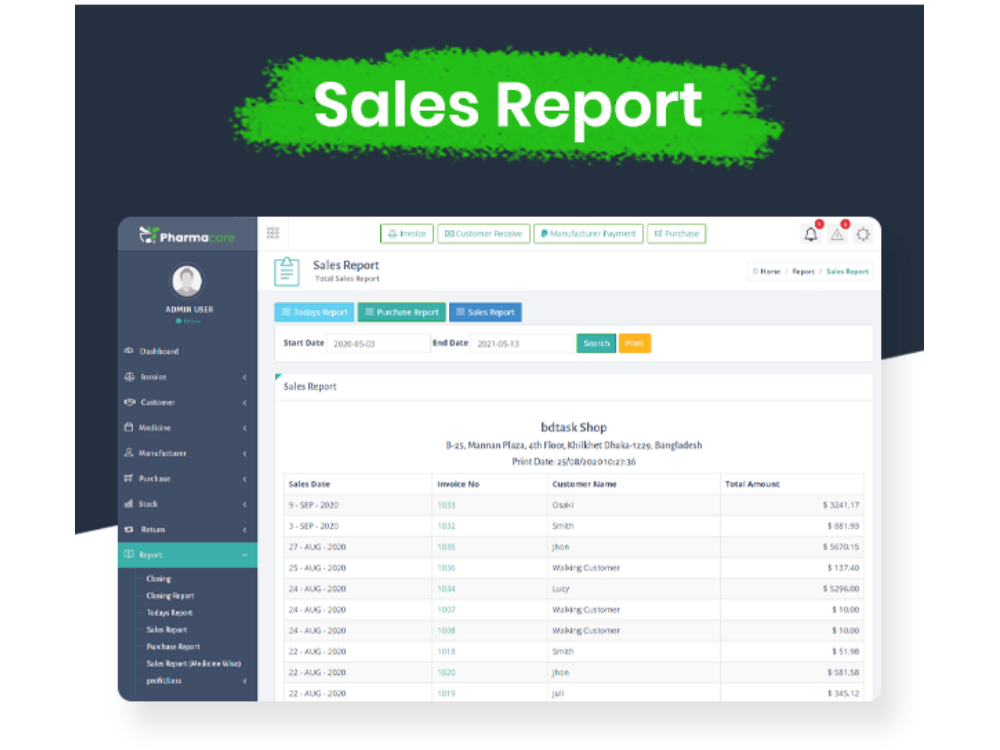
Task: Expand the Invoice menu chevron
Action: (x=245, y=377)
